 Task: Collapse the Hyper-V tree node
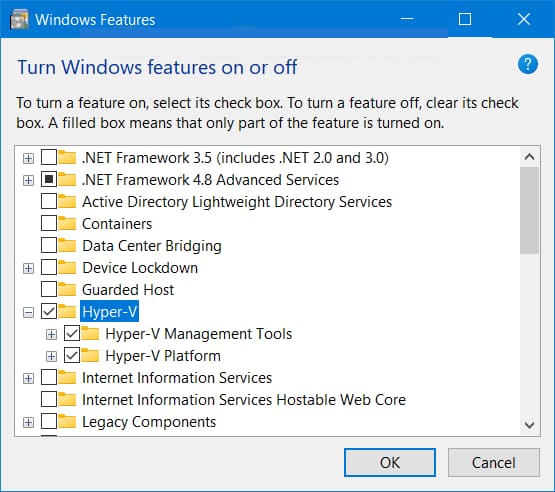(28, 313)
